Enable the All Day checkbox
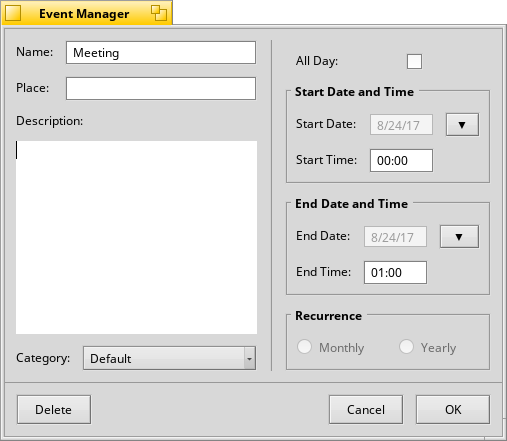507x441 pixels. [414, 61]
